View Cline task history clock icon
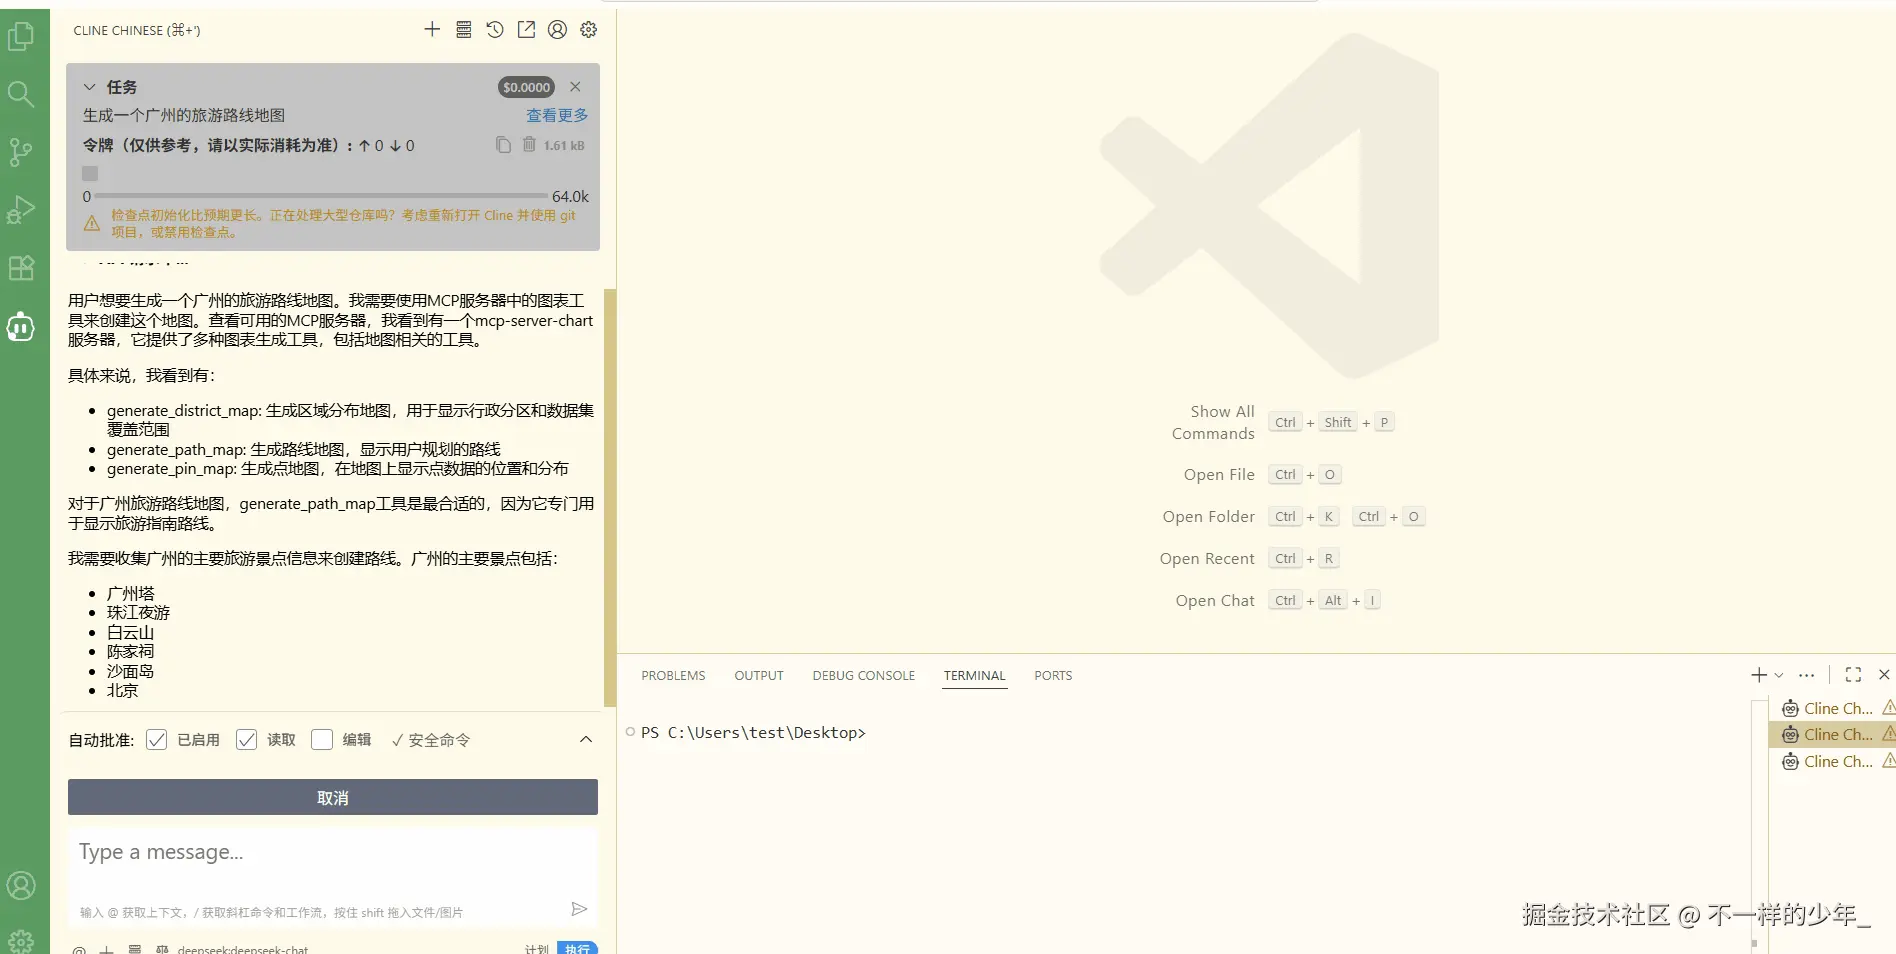Image resolution: width=1896 pixels, height=954 pixels. point(494,30)
